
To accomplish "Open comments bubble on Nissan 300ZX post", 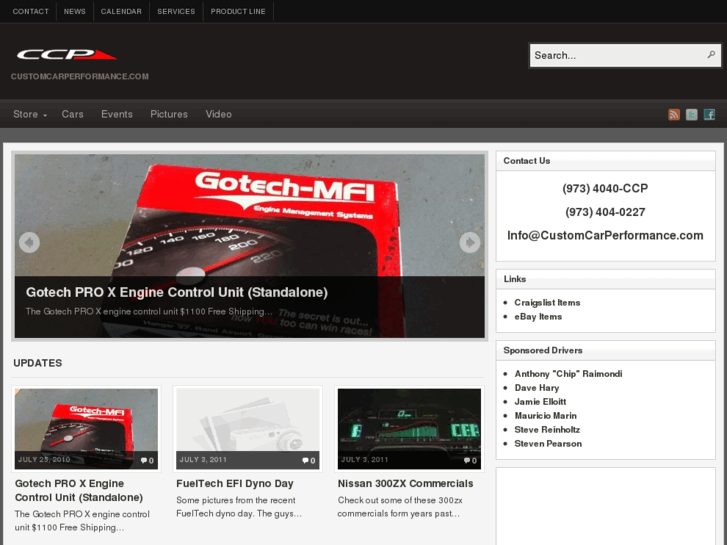I will point(470,461).
